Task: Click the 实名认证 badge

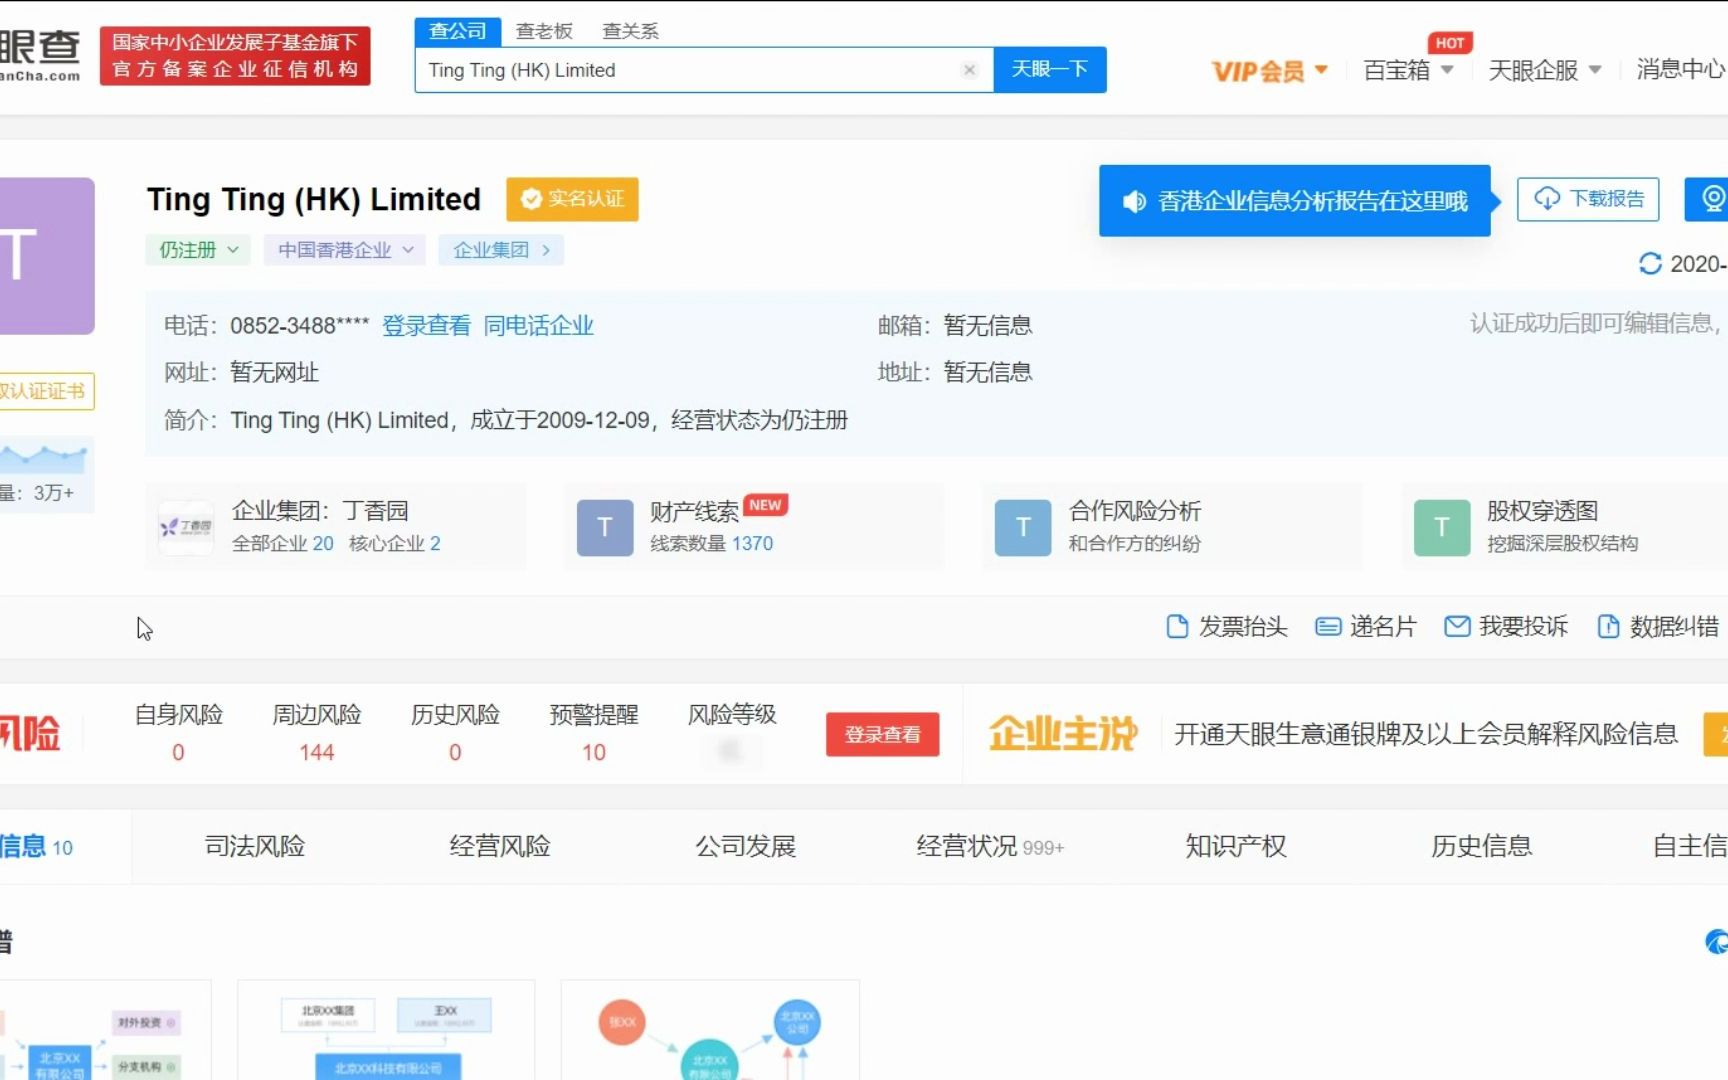Action: pyautogui.click(x=572, y=199)
